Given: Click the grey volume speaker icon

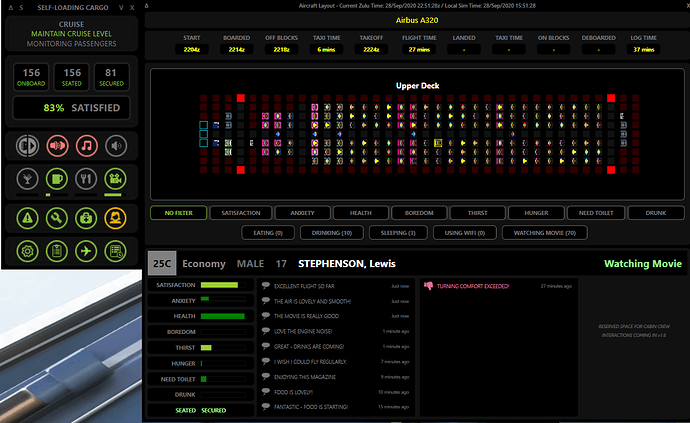Looking at the screenshot, I should pyautogui.click(x=116, y=146).
